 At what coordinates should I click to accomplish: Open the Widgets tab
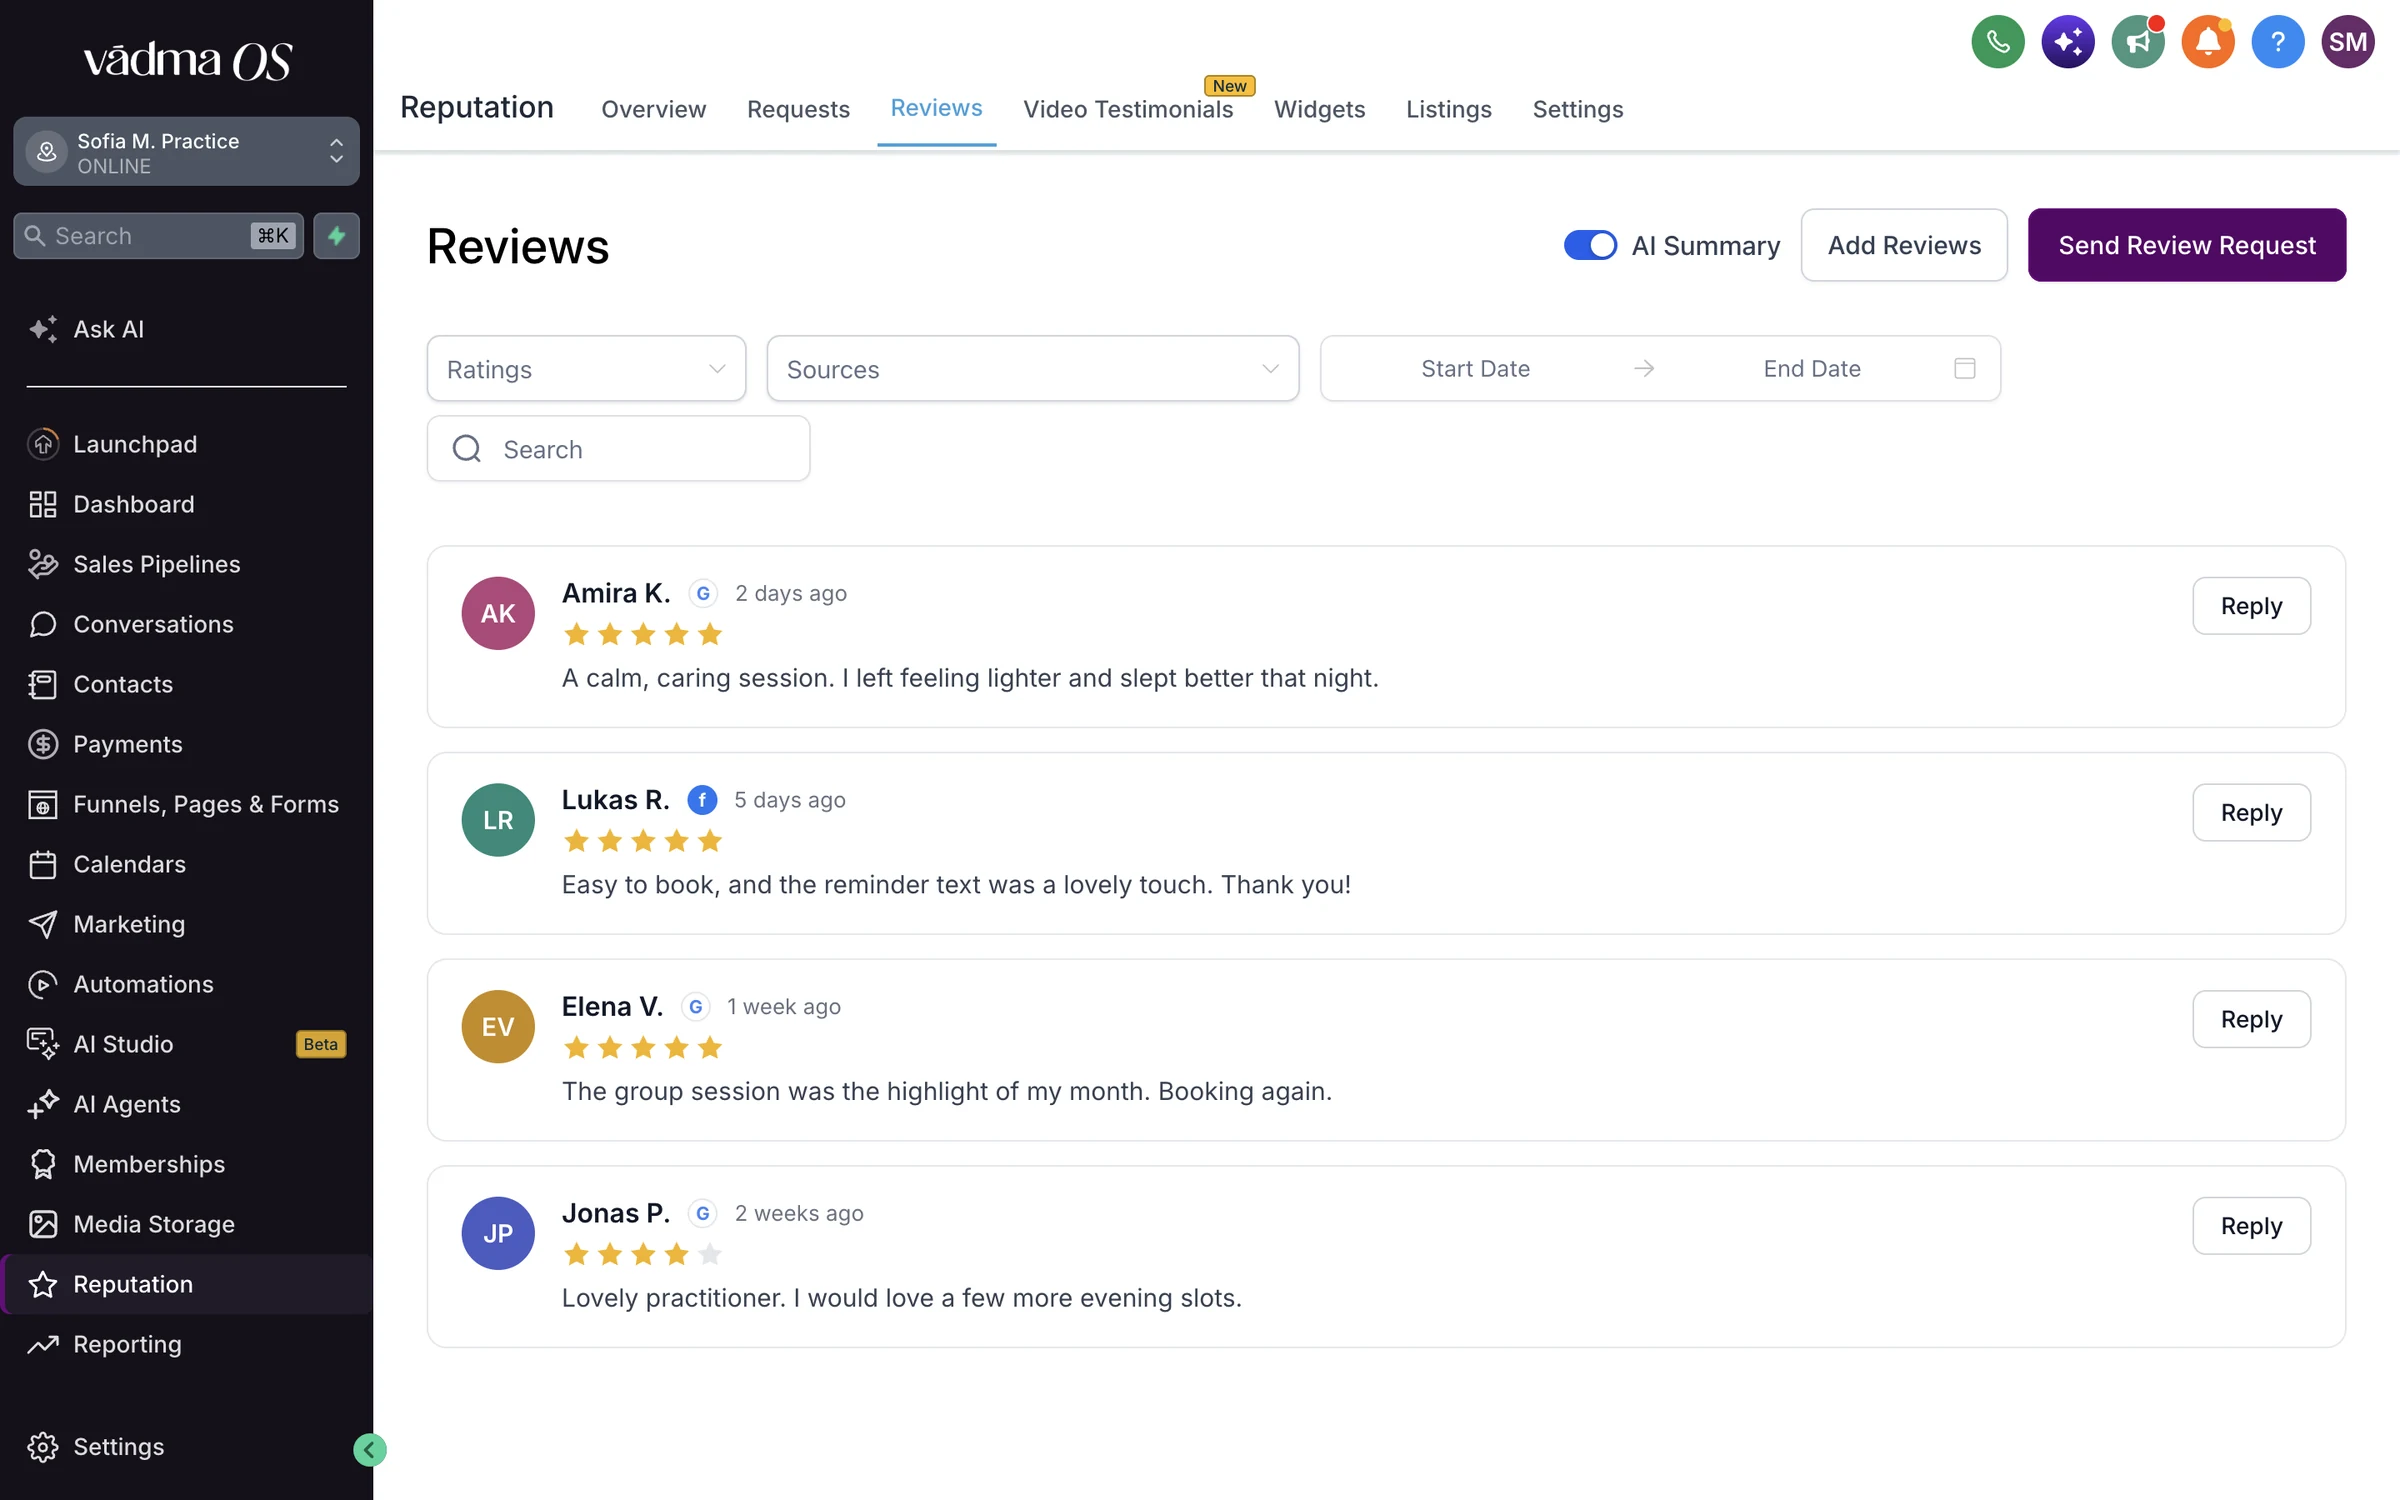(1319, 109)
